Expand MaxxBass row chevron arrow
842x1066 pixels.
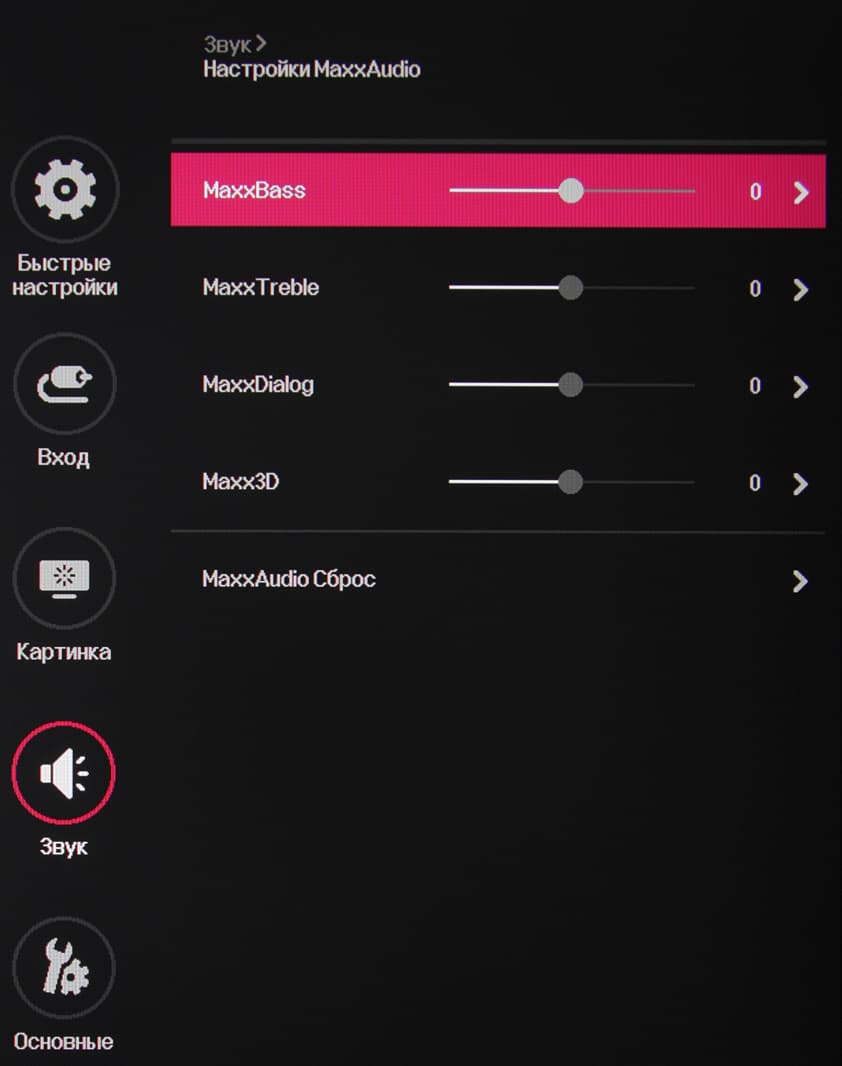(x=801, y=192)
